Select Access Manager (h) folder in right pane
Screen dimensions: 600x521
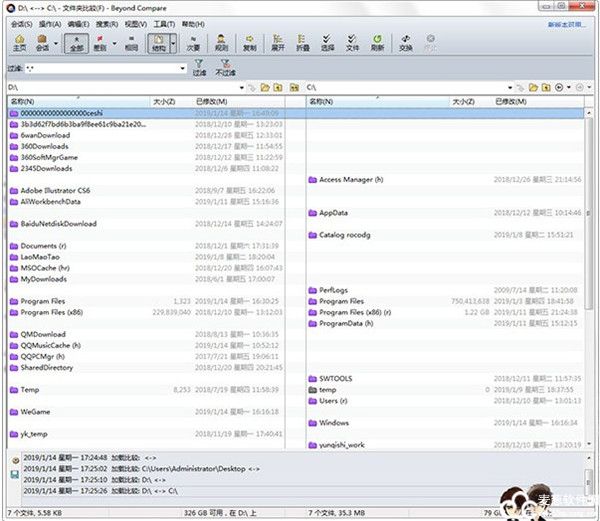coord(351,179)
